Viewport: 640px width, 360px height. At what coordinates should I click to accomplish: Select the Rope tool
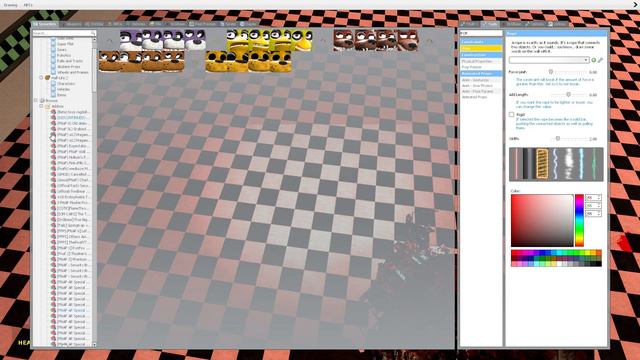click(481, 48)
